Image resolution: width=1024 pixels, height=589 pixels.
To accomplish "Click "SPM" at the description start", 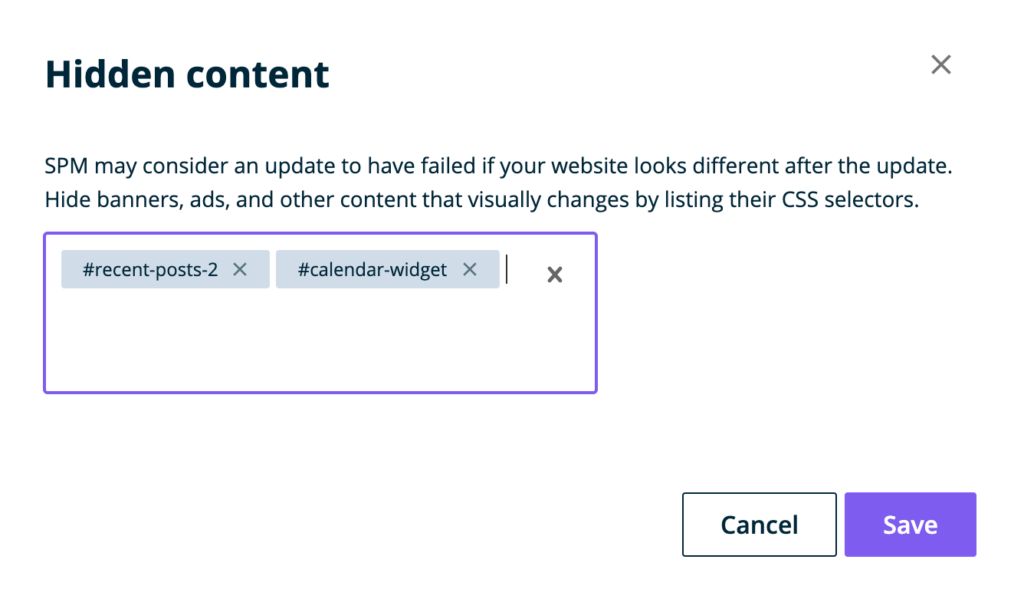I will pos(64,165).
